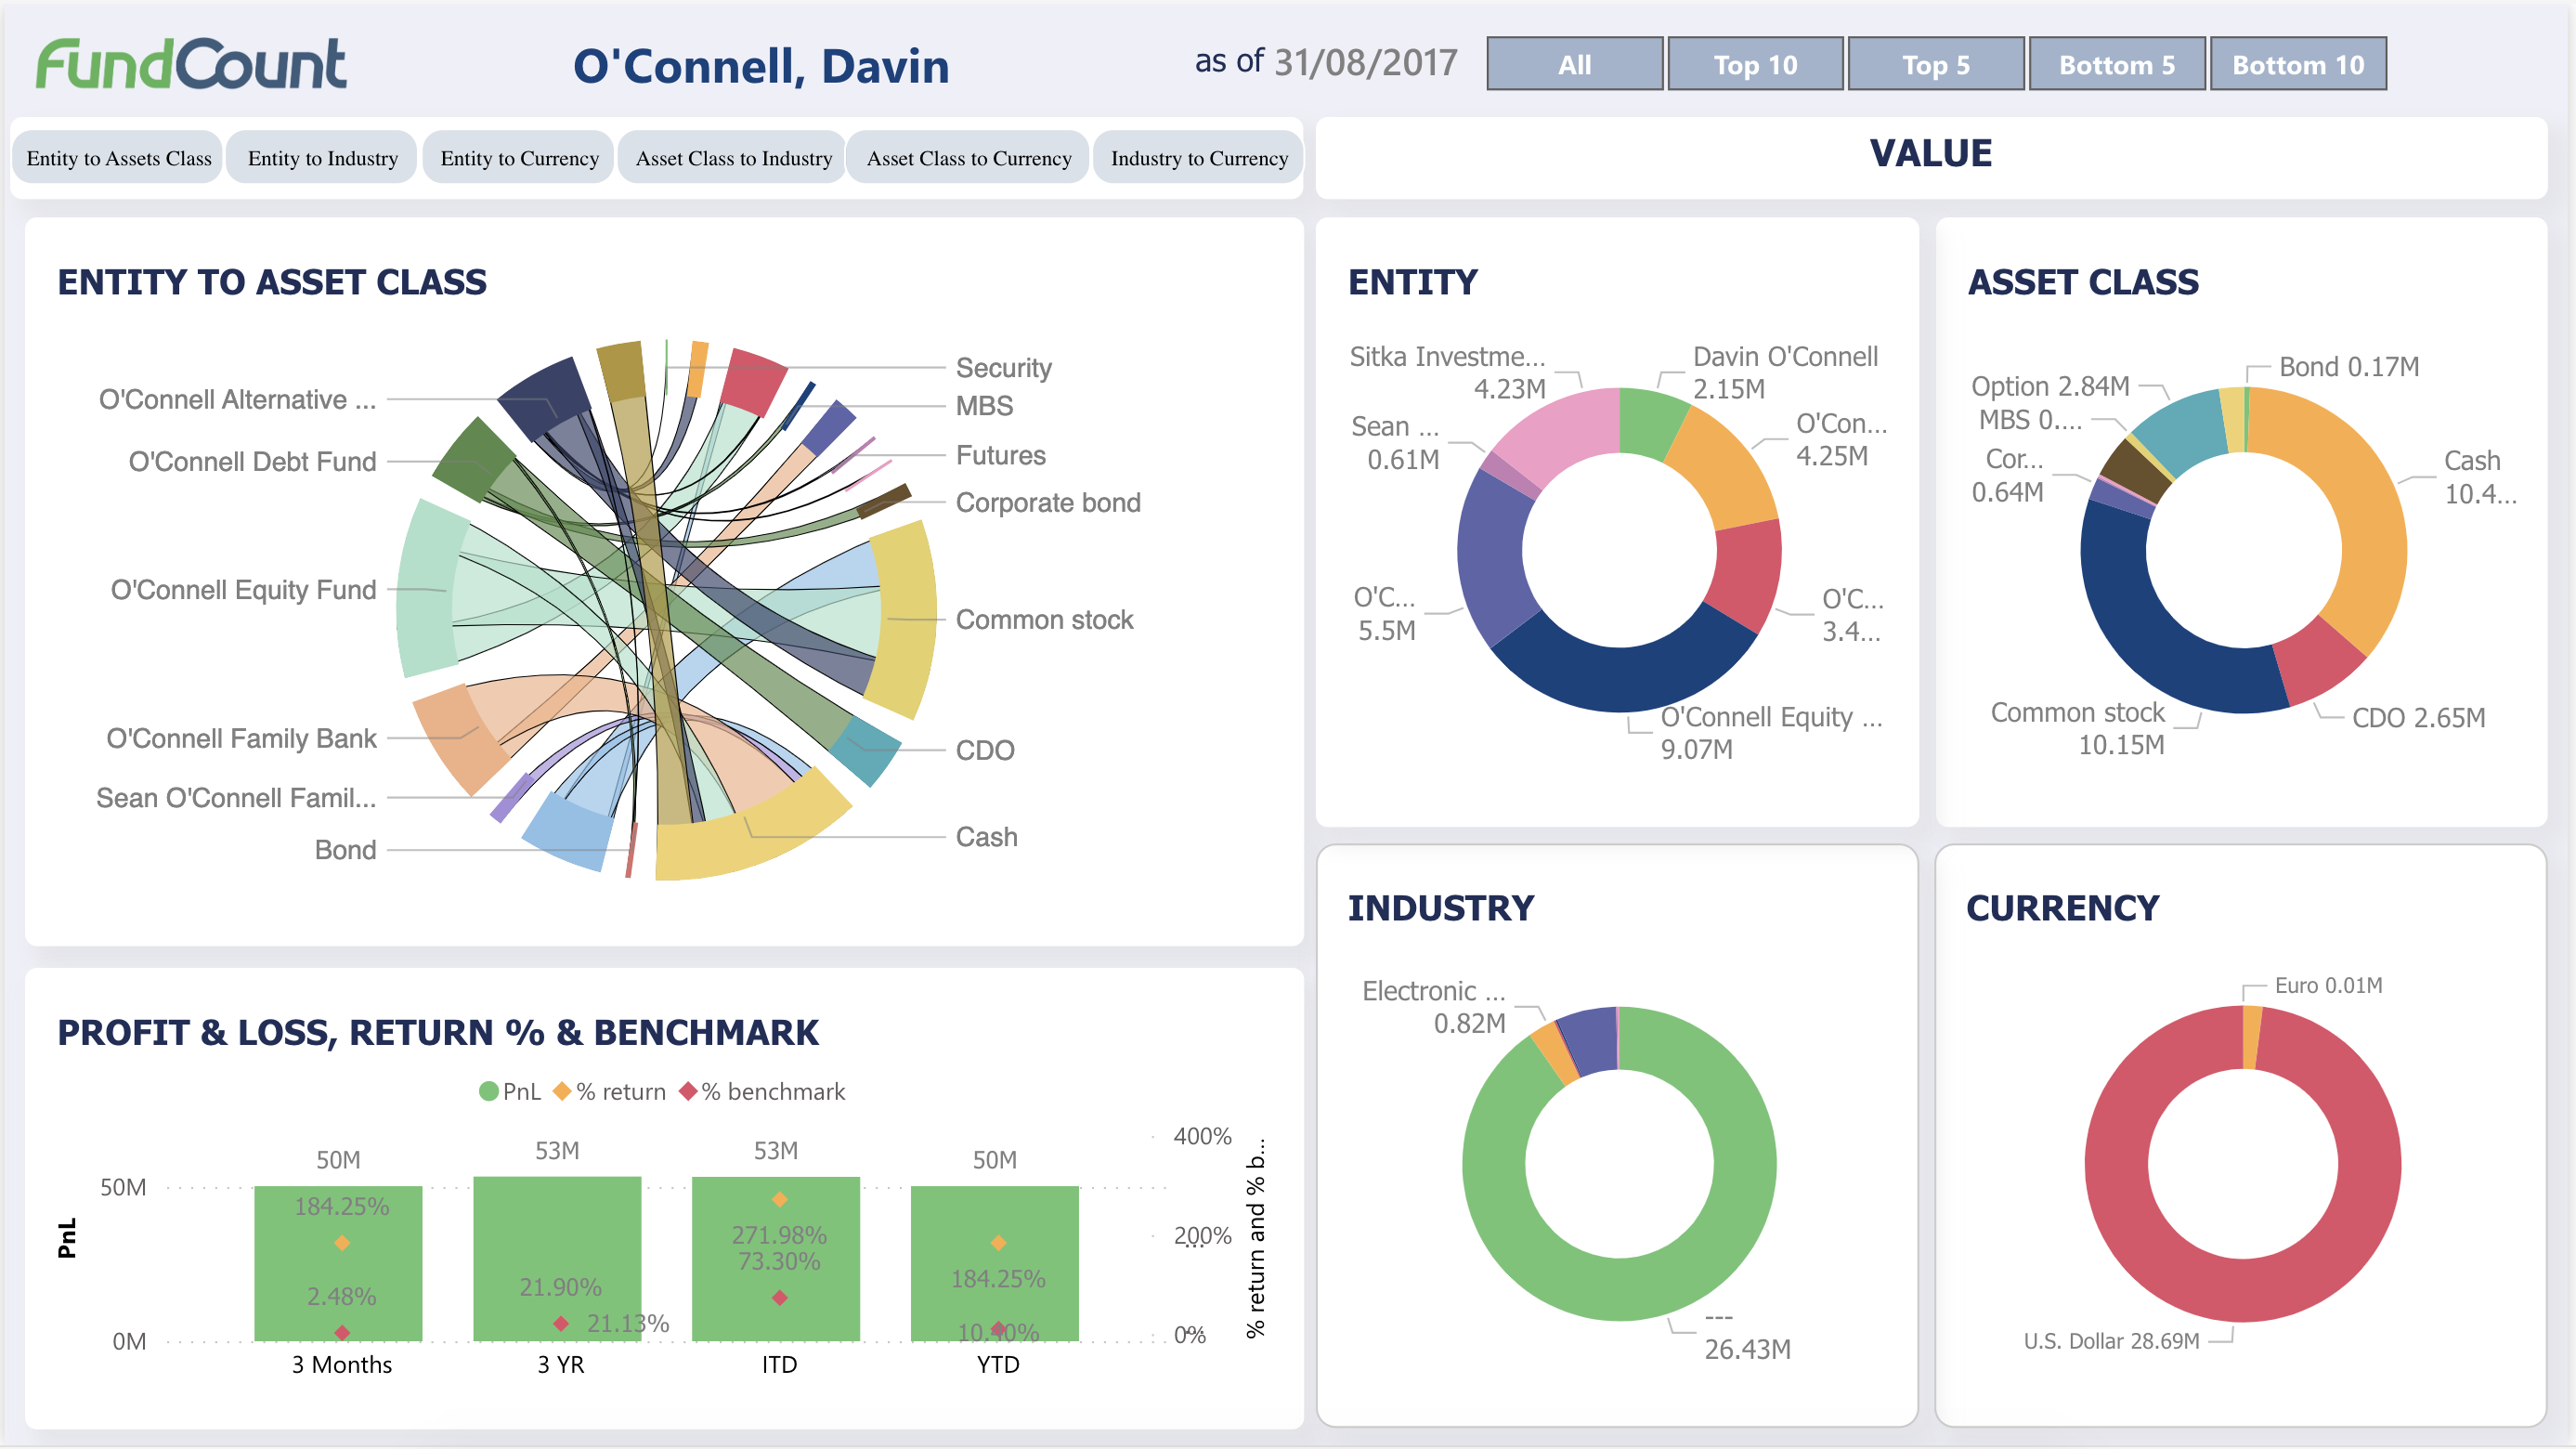Viewport: 2576px width, 1449px height.
Task: Select the light blue Bond chord arc
Action: point(567,833)
